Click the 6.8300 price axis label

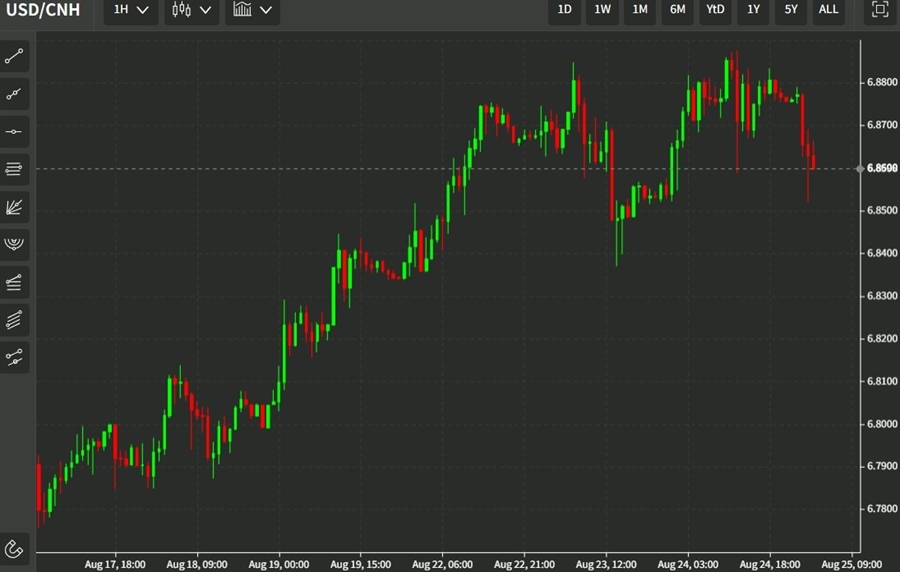(882, 296)
